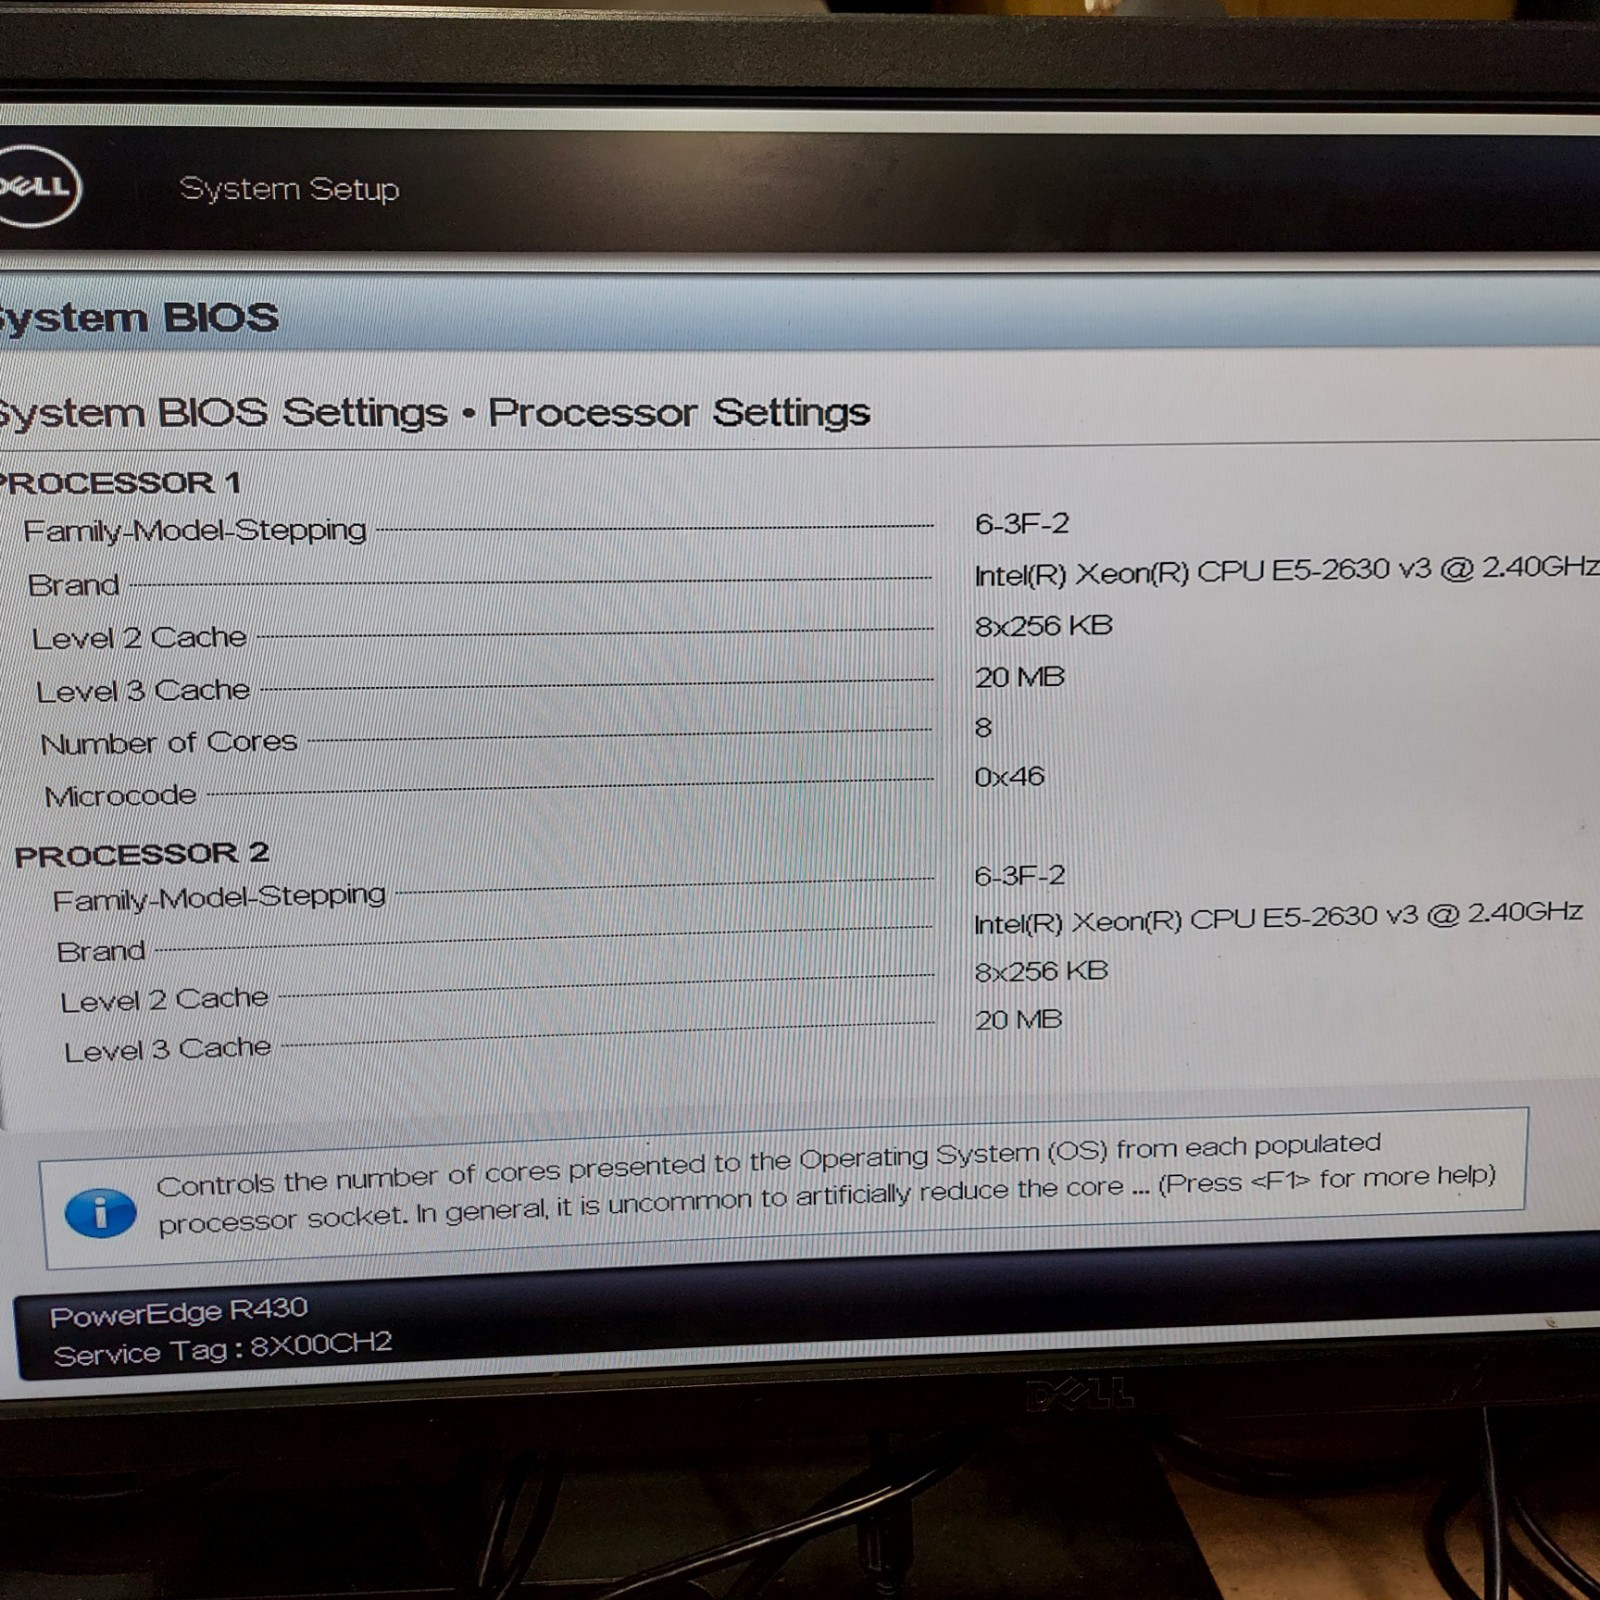Screen dimensions: 1600x1600
Task: Select Processor 1 Family-Model-Stepping label
Action: (195, 530)
